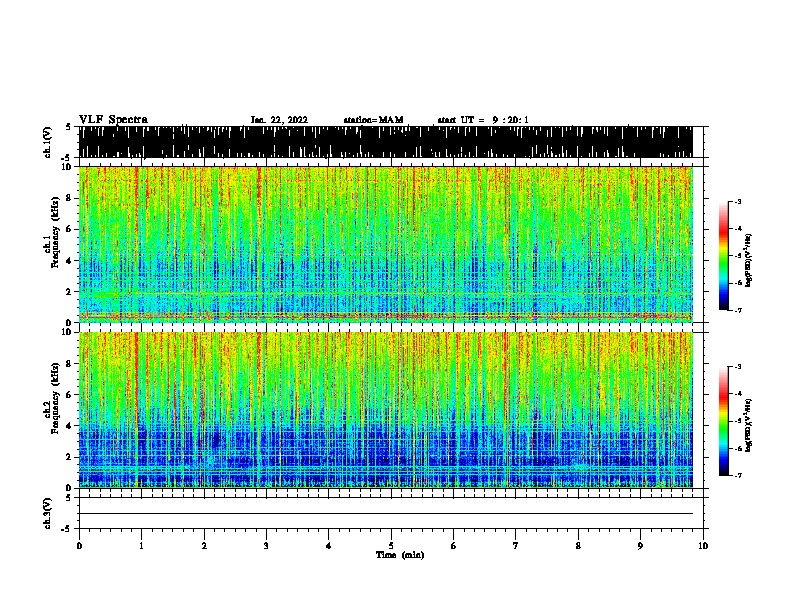Click the "VLF Spectra" title text
Viewport: 792px width, 612px height.
[113, 120]
